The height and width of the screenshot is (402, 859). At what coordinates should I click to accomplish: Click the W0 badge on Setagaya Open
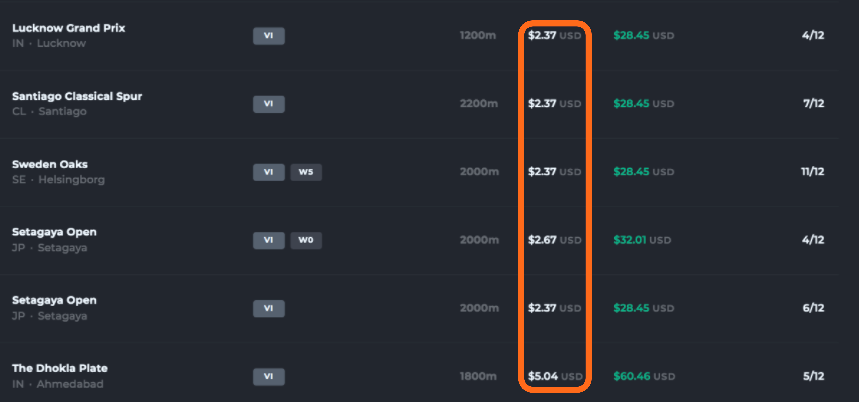pos(306,240)
